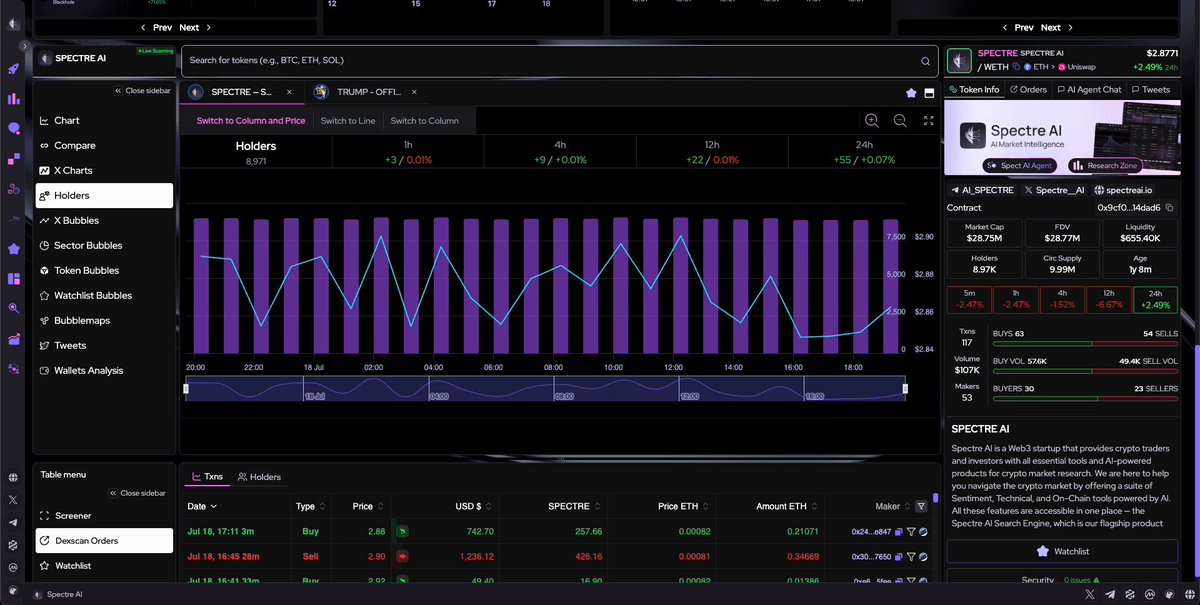The image size is (1200, 605).
Task: Open the dashboard layout icon in left rail
Action: [14, 279]
